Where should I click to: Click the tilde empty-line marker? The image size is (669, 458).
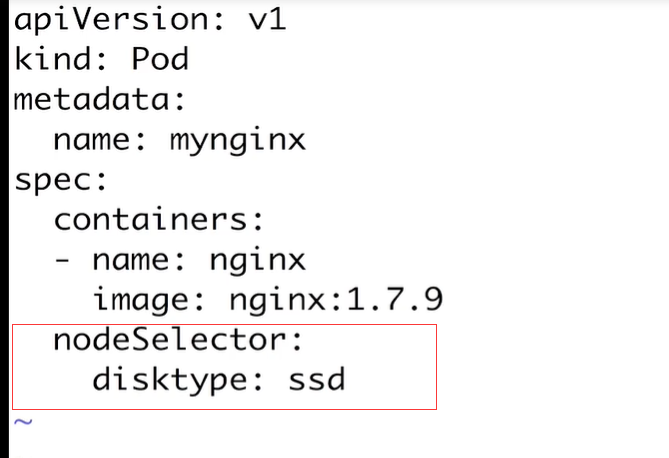tap(24, 421)
